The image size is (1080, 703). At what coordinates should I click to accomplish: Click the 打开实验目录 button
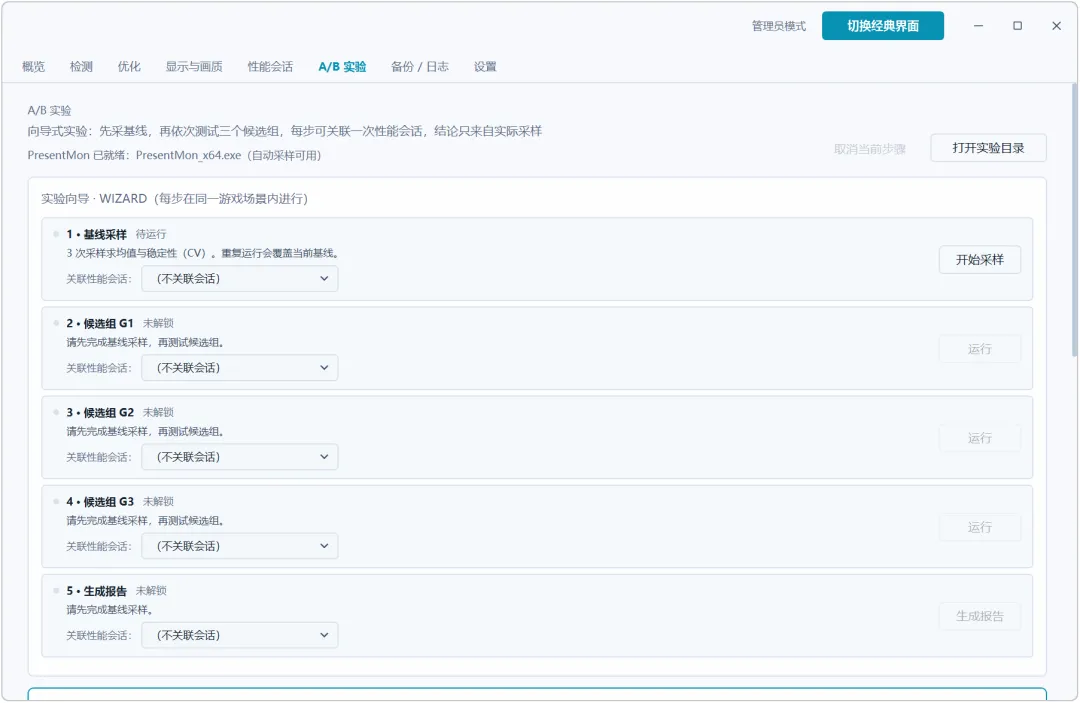[988, 148]
